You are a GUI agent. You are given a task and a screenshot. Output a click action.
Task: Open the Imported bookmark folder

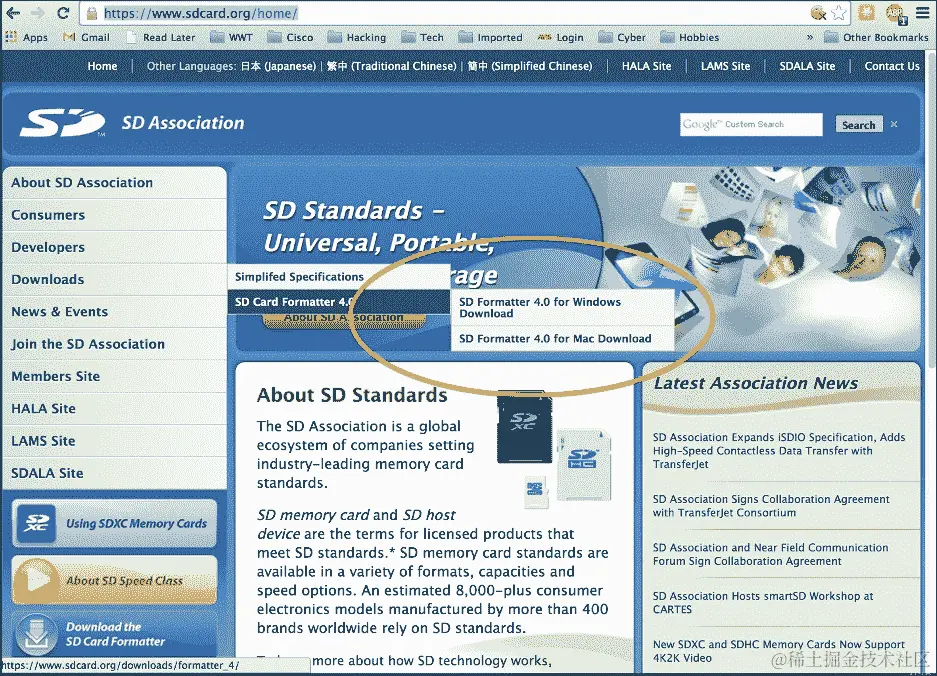click(x=491, y=37)
